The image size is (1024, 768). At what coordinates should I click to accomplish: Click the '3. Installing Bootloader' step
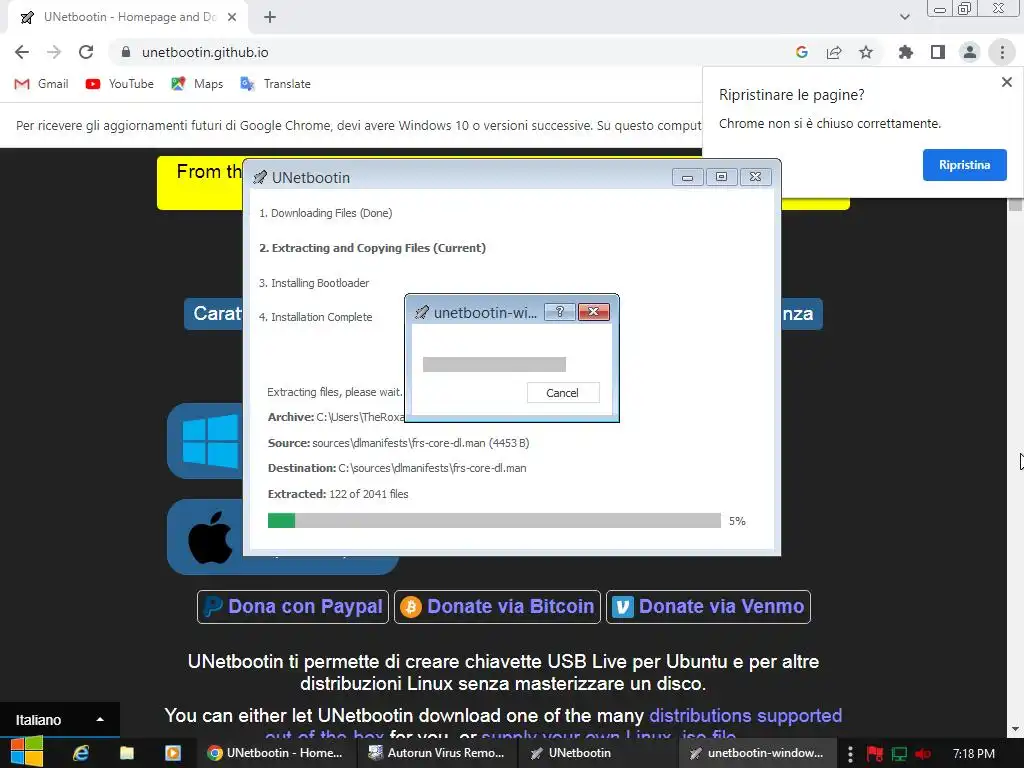pyautogui.click(x=313, y=283)
